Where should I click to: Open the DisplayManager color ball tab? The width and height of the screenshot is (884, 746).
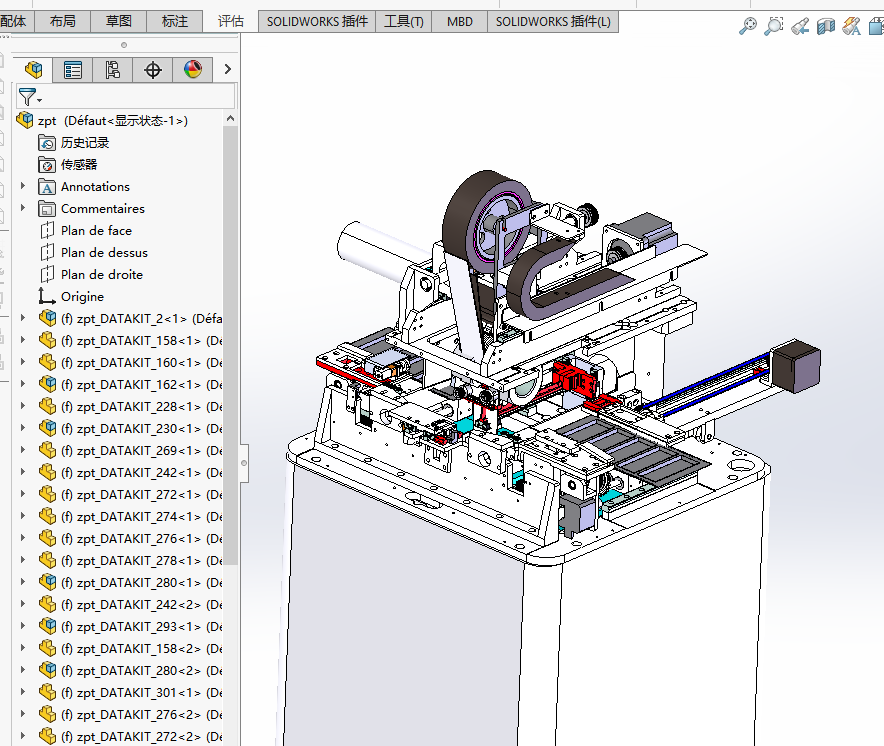click(192, 69)
